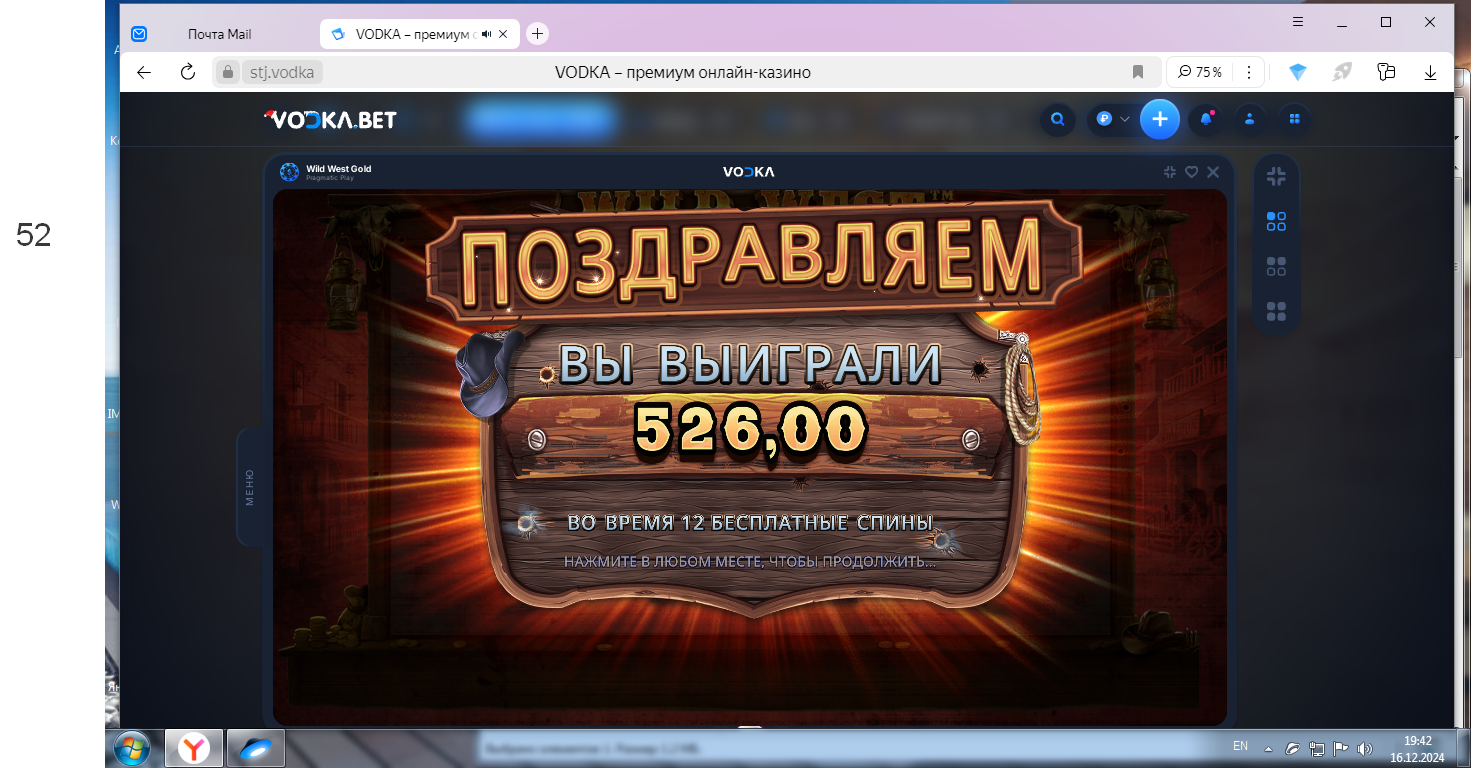Open the browser hamburger menu
This screenshot has width=1471, height=768.
pyautogui.click(x=1298, y=22)
